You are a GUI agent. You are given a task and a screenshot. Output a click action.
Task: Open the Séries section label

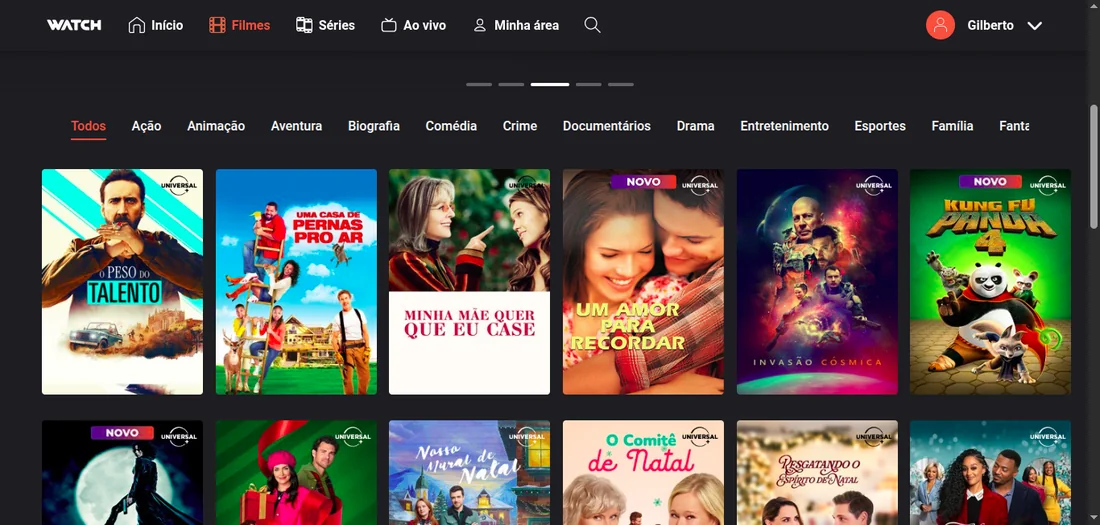(x=337, y=25)
